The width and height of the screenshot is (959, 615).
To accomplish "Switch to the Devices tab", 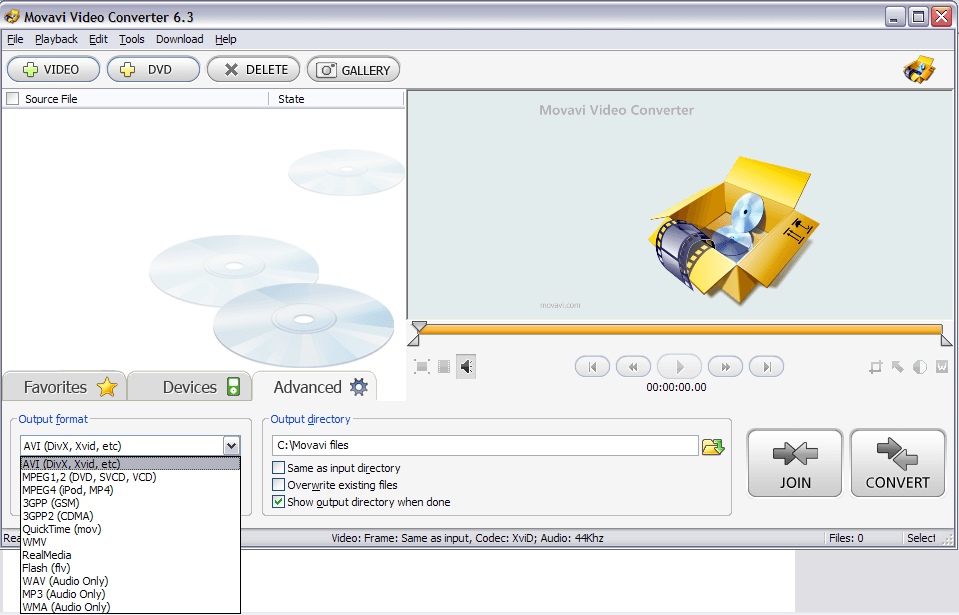I will pyautogui.click(x=189, y=386).
